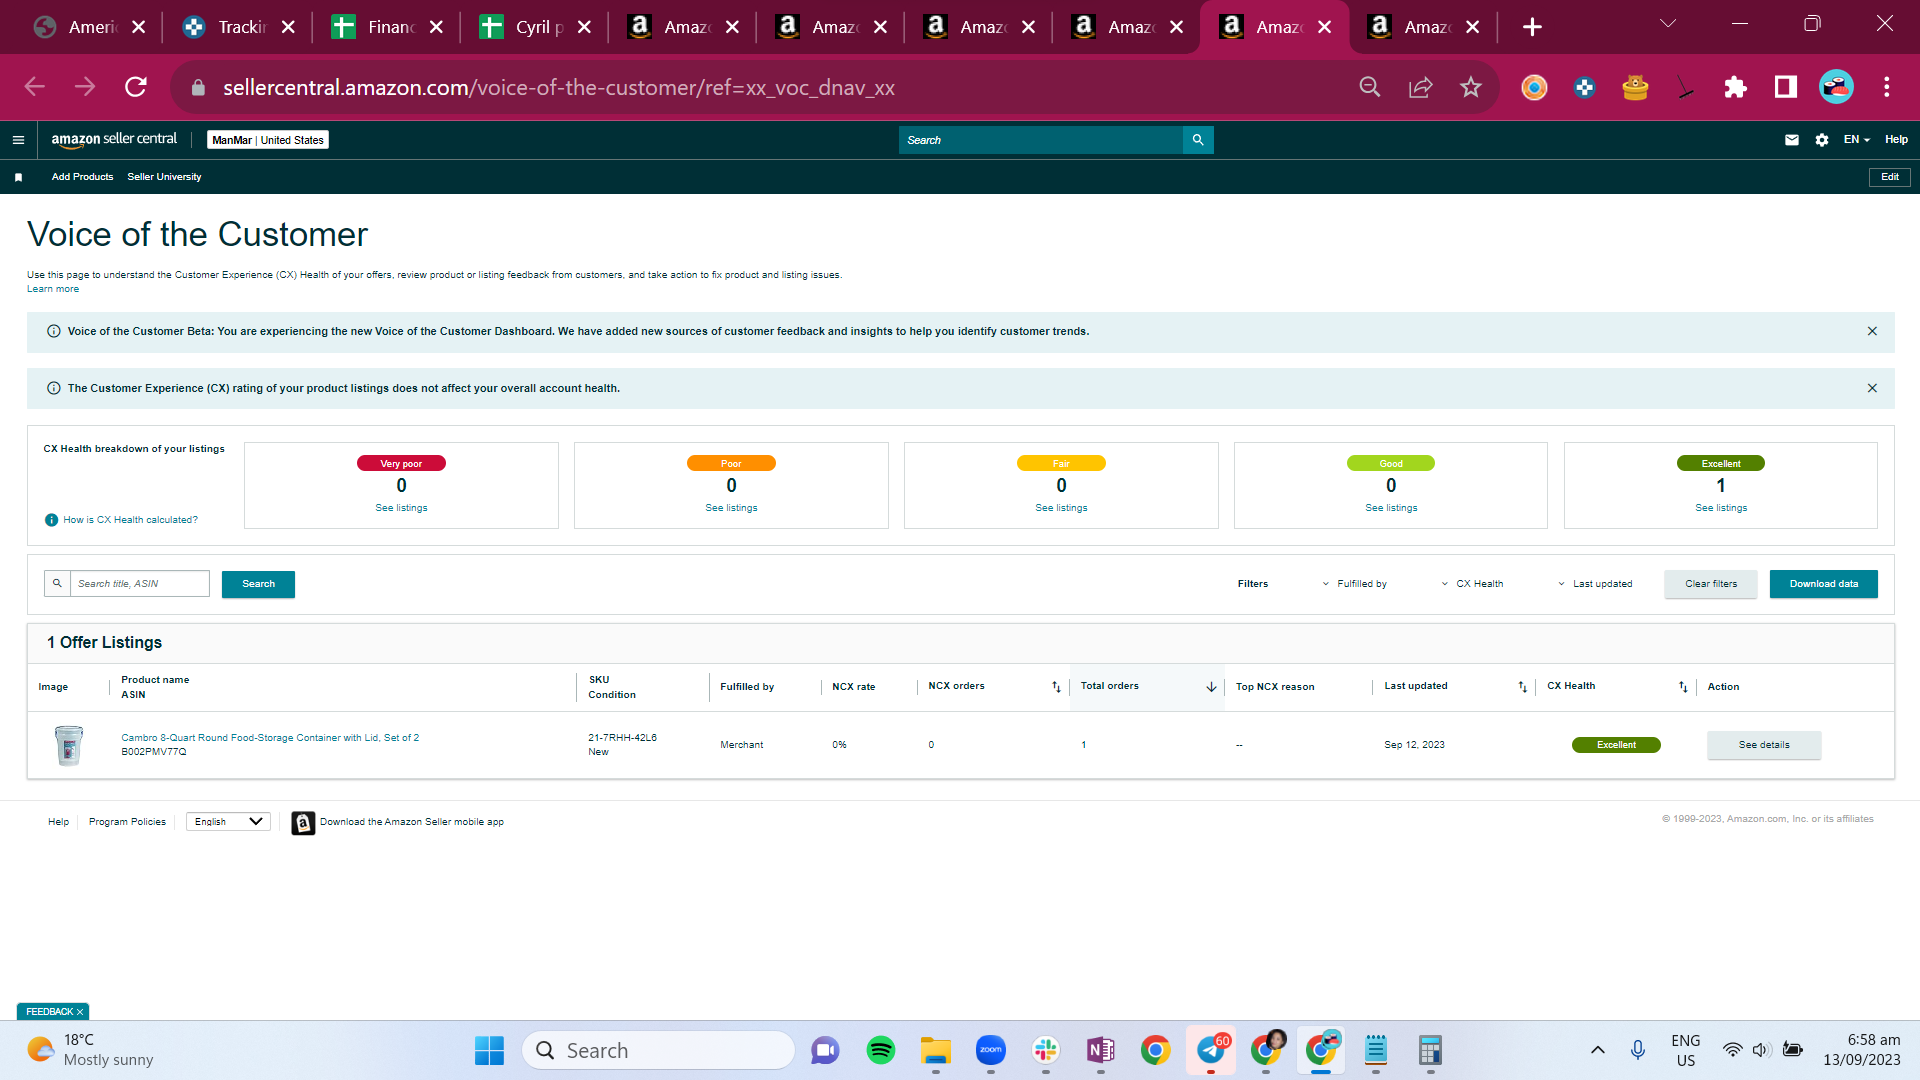Open a new browser tab
1920x1080 pixels.
coord(1532,27)
